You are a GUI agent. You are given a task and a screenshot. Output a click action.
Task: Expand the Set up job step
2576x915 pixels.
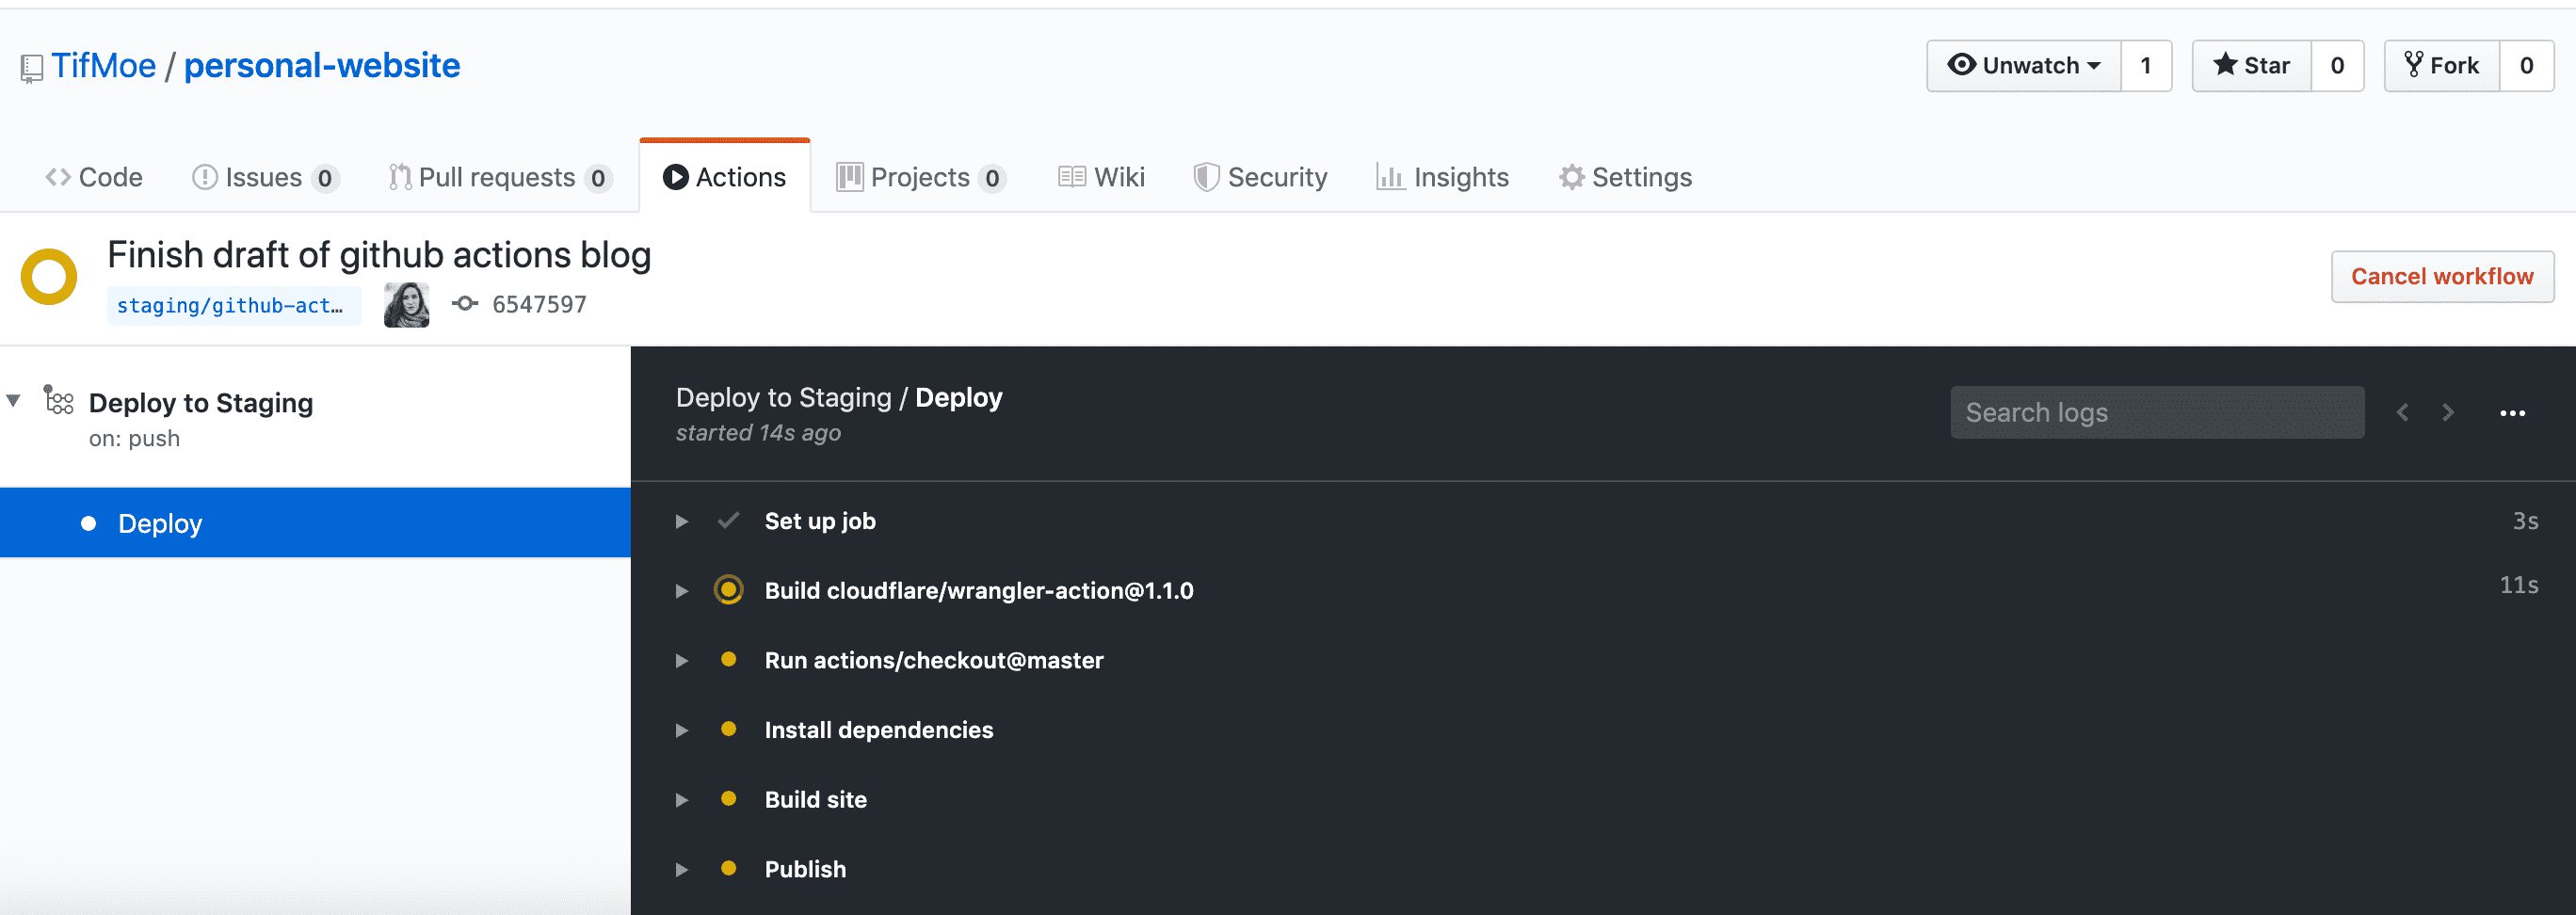682,521
